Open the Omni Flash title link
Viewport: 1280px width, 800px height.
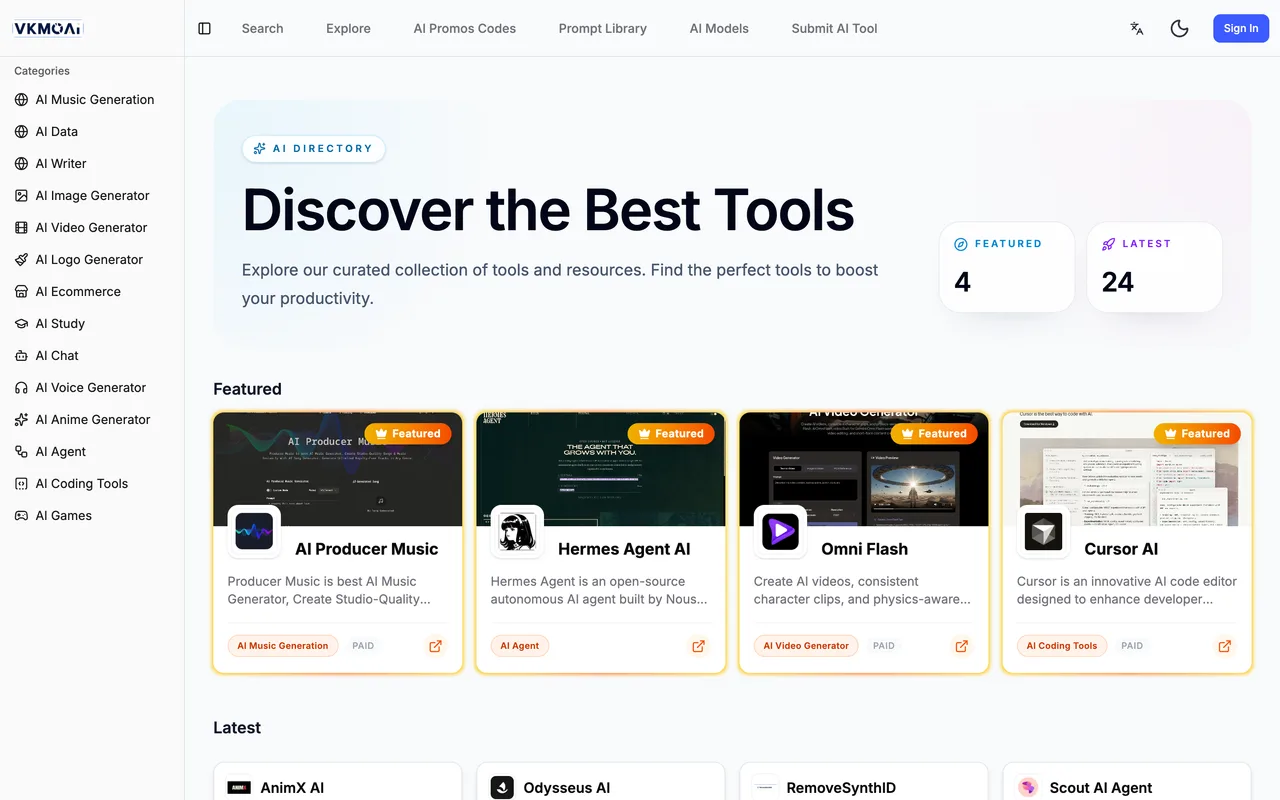865,549
